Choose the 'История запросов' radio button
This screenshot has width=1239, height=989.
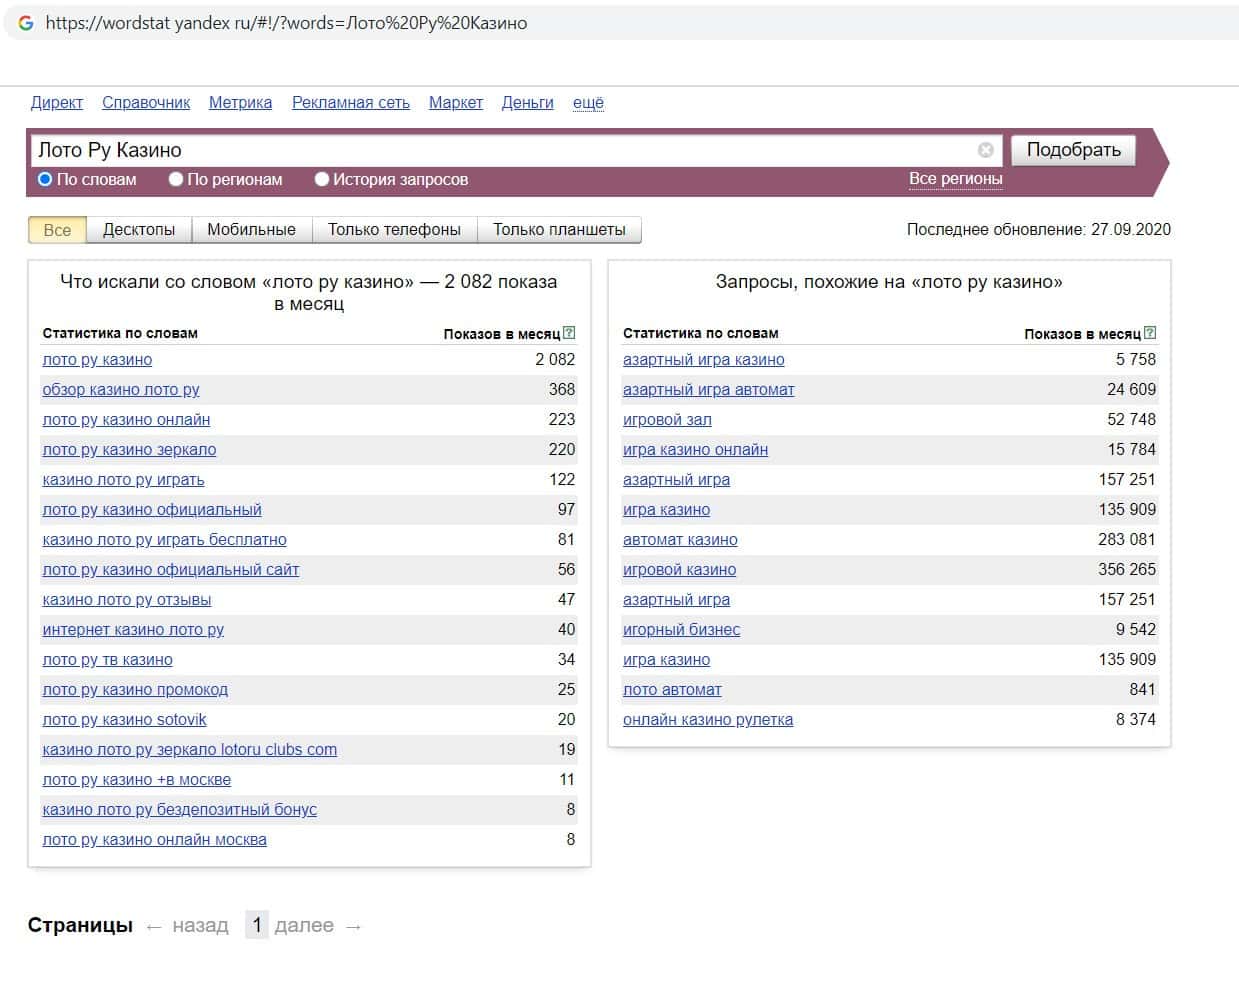tap(322, 179)
